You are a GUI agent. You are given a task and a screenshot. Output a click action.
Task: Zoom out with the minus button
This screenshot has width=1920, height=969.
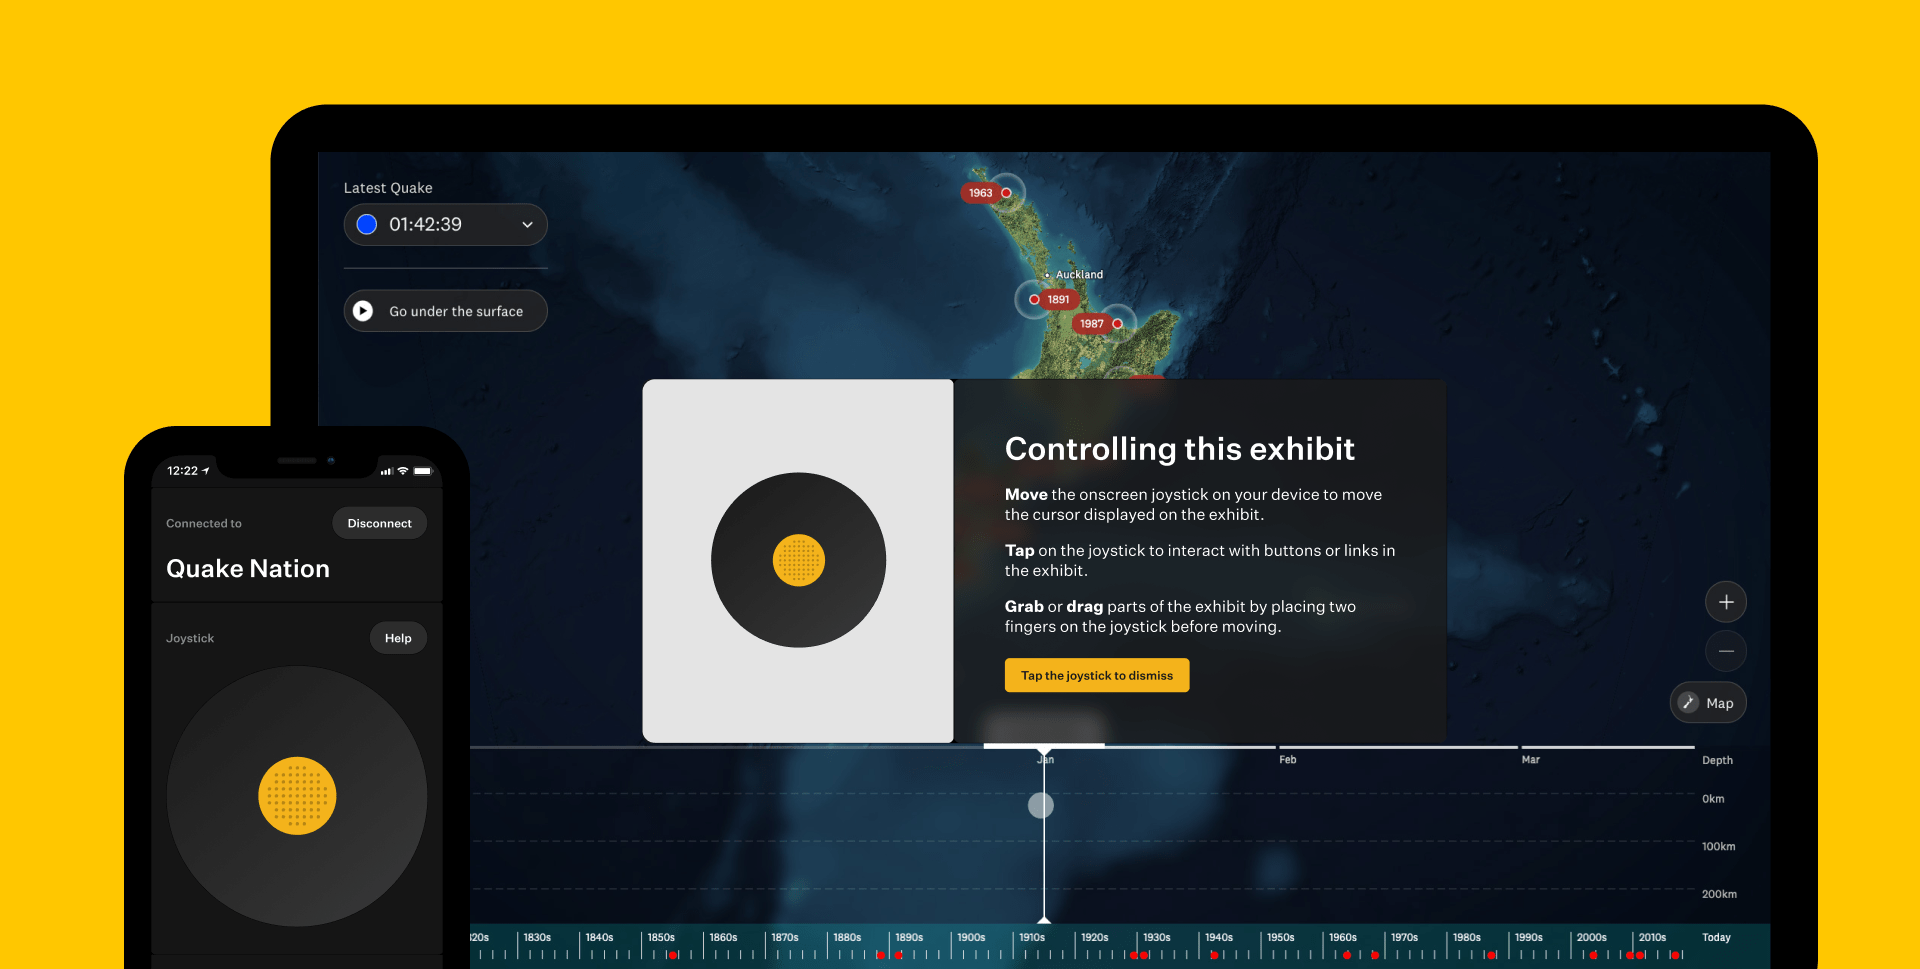[x=1726, y=651]
